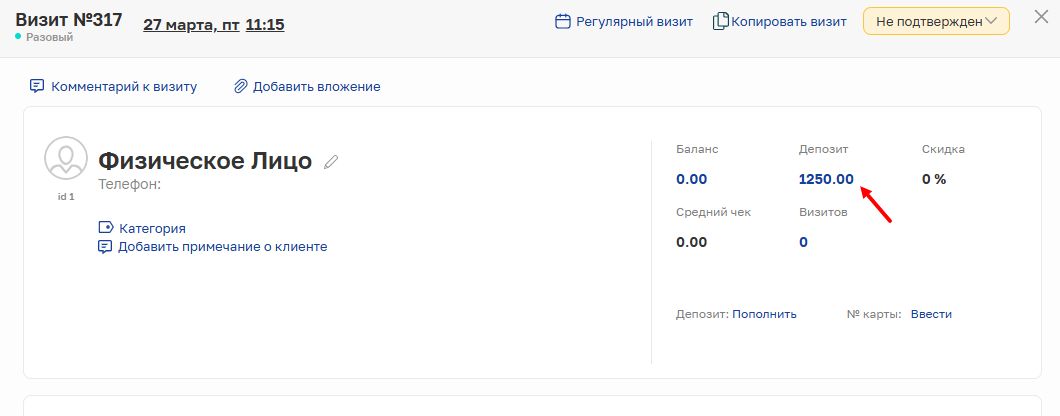Change the visit time 11:15

264,24
